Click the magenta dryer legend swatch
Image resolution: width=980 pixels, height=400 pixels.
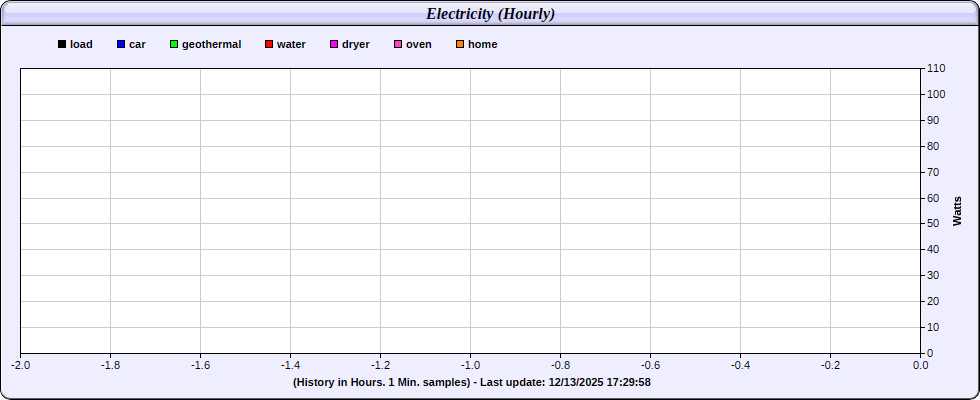click(334, 45)
